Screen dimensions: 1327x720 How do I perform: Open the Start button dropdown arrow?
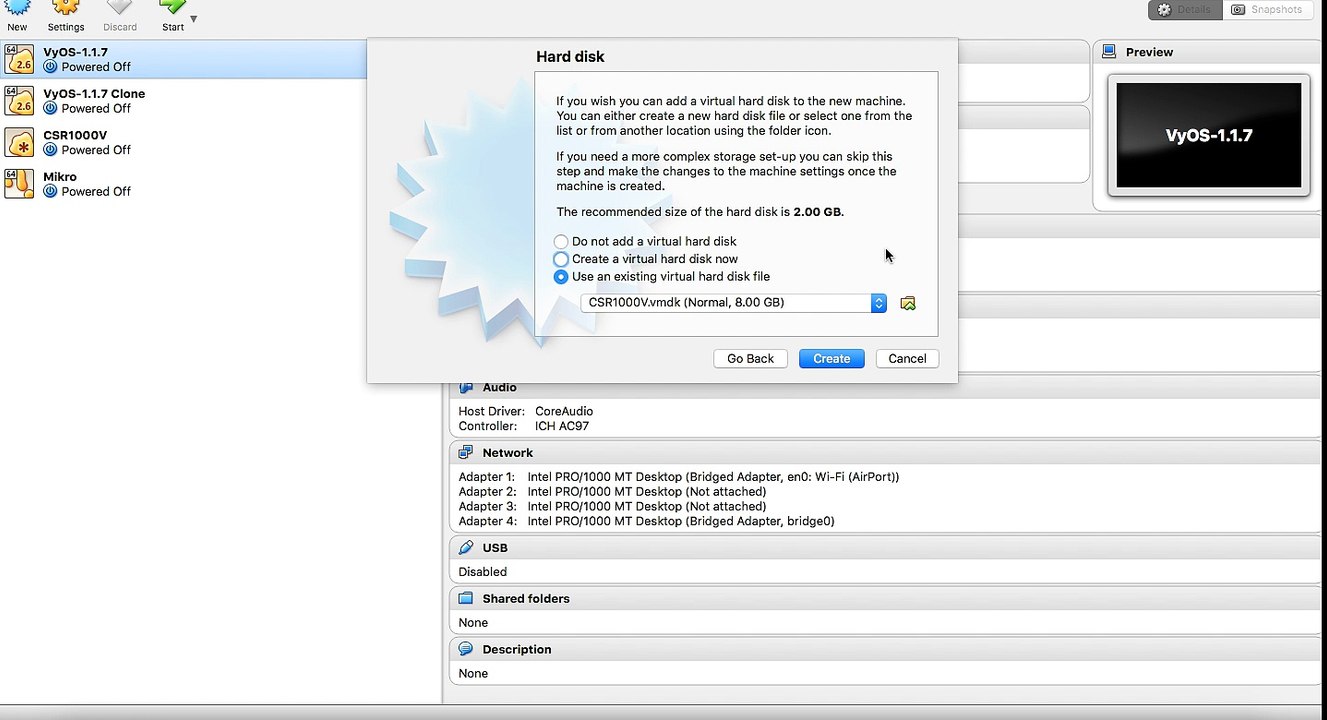coord(193,19)
